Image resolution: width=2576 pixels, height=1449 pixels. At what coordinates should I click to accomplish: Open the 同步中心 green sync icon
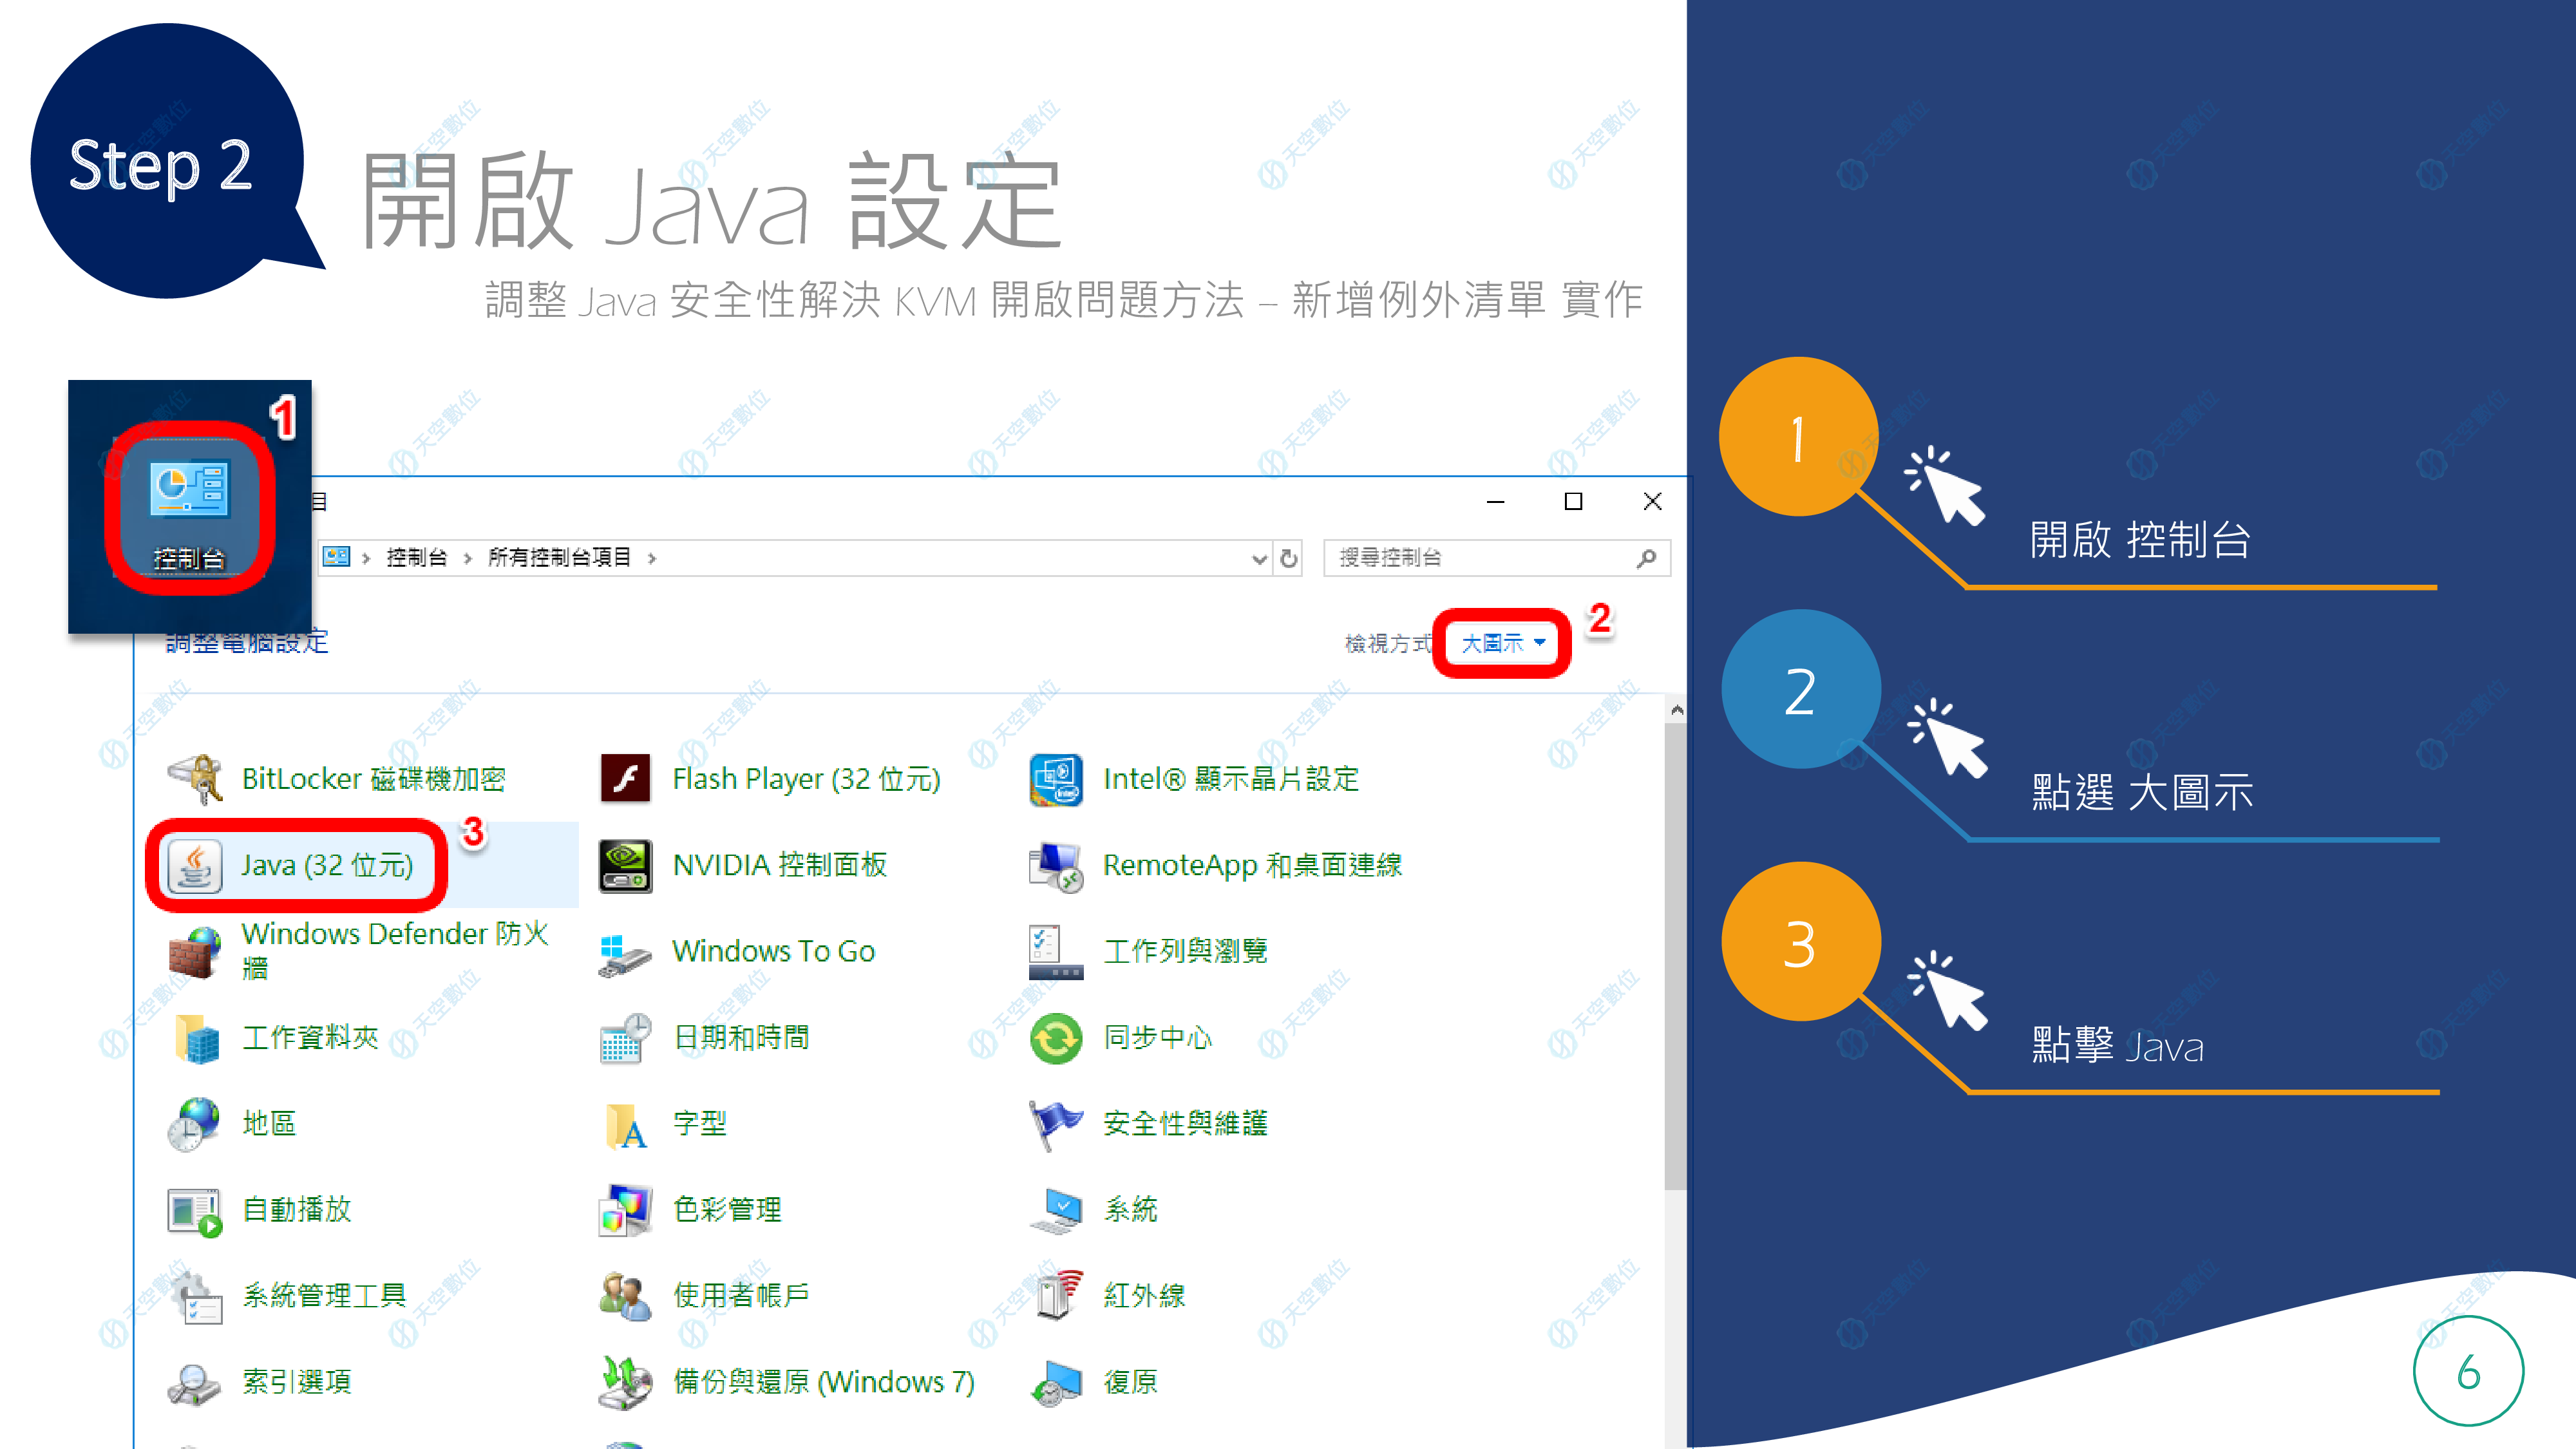click(x=1056, y=1037)
